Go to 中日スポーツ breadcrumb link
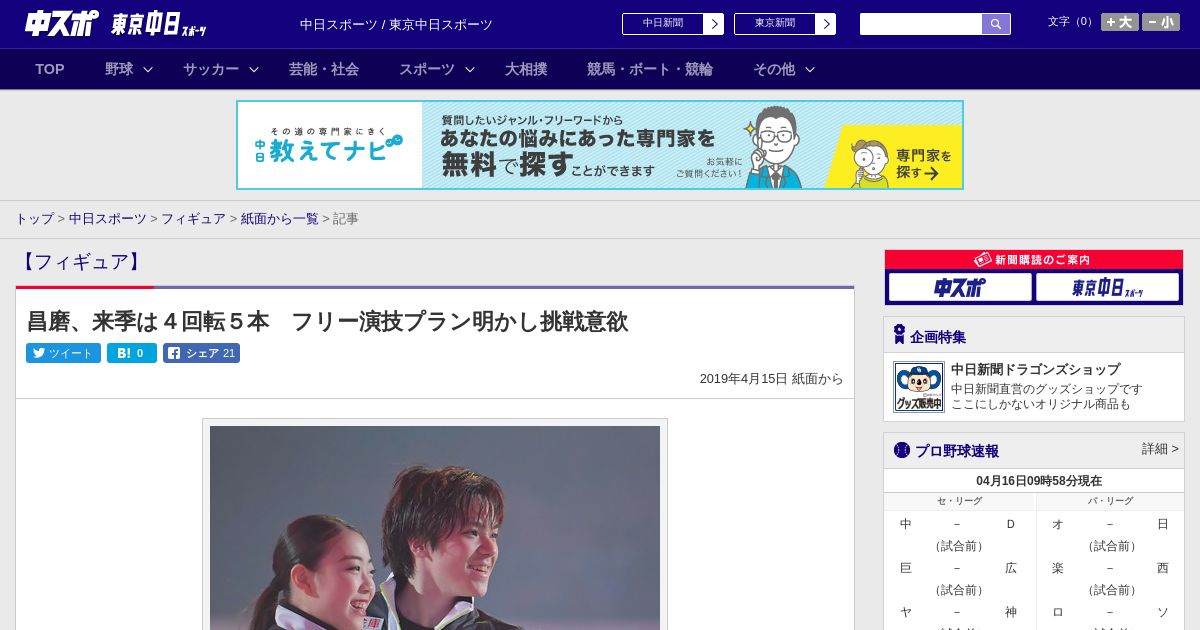The height and width of the screenshot is (630, 1200). (x=108, y=218)
